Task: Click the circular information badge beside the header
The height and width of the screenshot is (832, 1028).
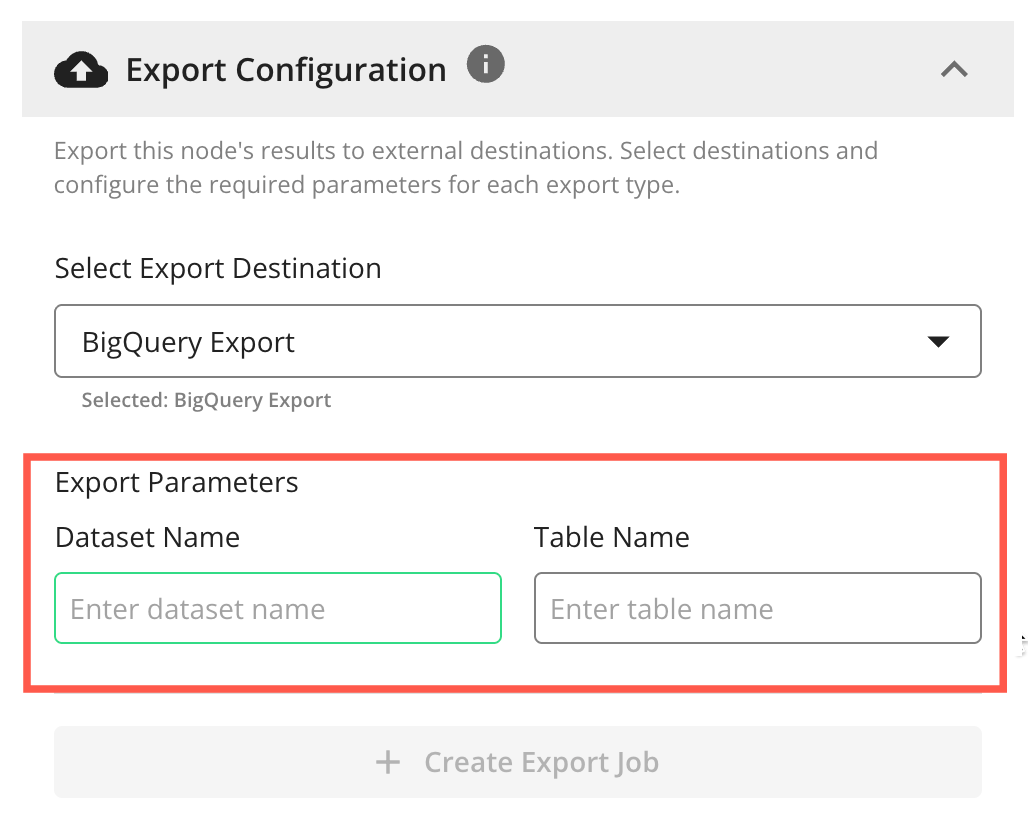Action: point(486,64)
